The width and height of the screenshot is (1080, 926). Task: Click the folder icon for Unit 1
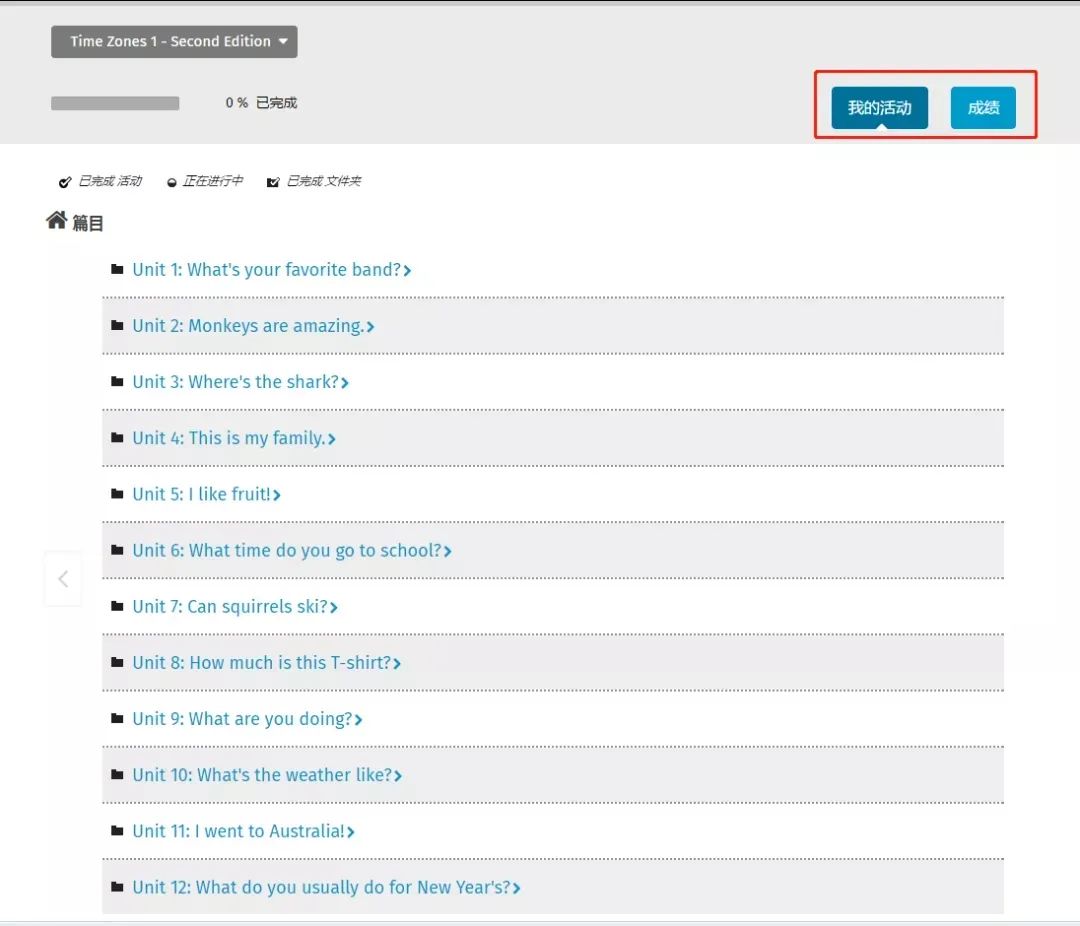coord(117,269)
